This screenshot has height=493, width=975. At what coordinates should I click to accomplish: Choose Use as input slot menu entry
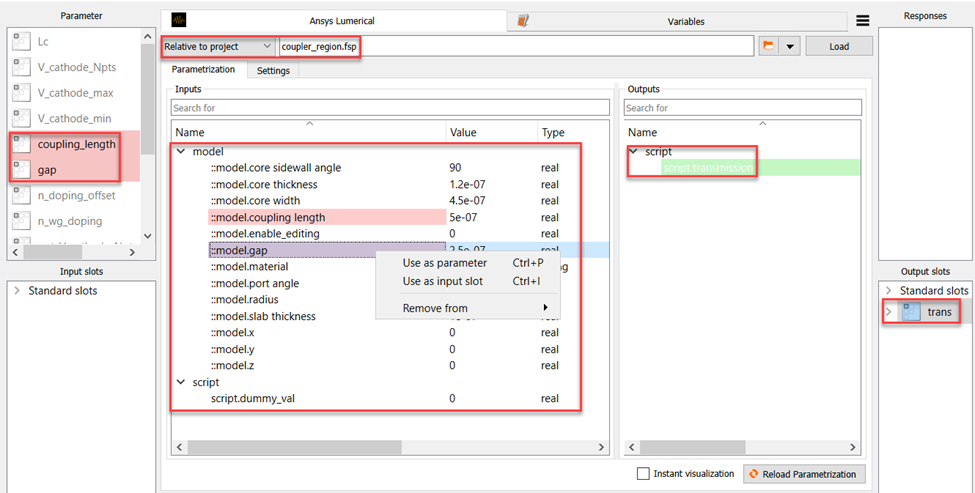coord(468,281)
